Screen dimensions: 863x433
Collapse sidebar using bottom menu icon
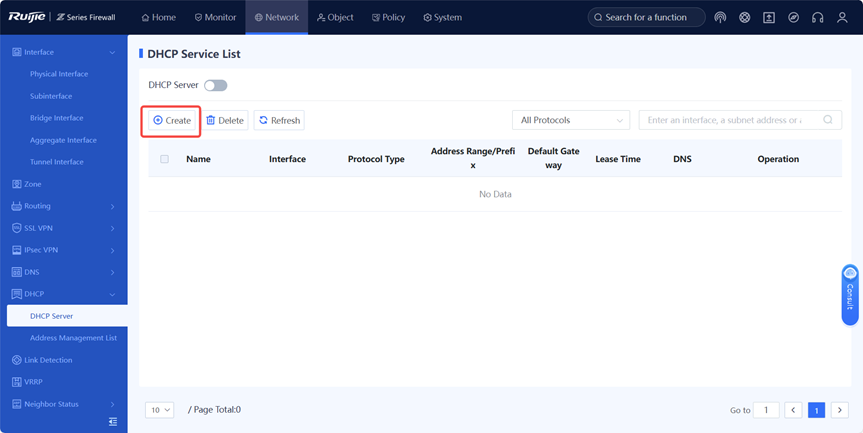pos(113,422)
